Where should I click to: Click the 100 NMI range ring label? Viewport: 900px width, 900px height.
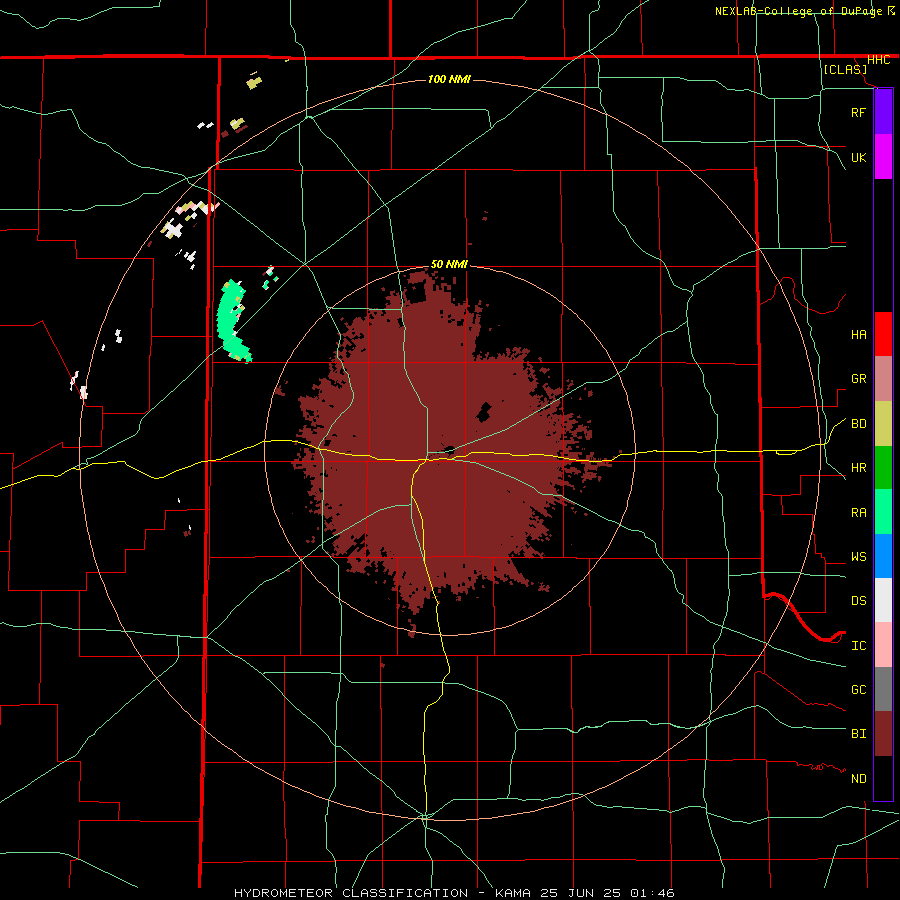click(449, 79)
